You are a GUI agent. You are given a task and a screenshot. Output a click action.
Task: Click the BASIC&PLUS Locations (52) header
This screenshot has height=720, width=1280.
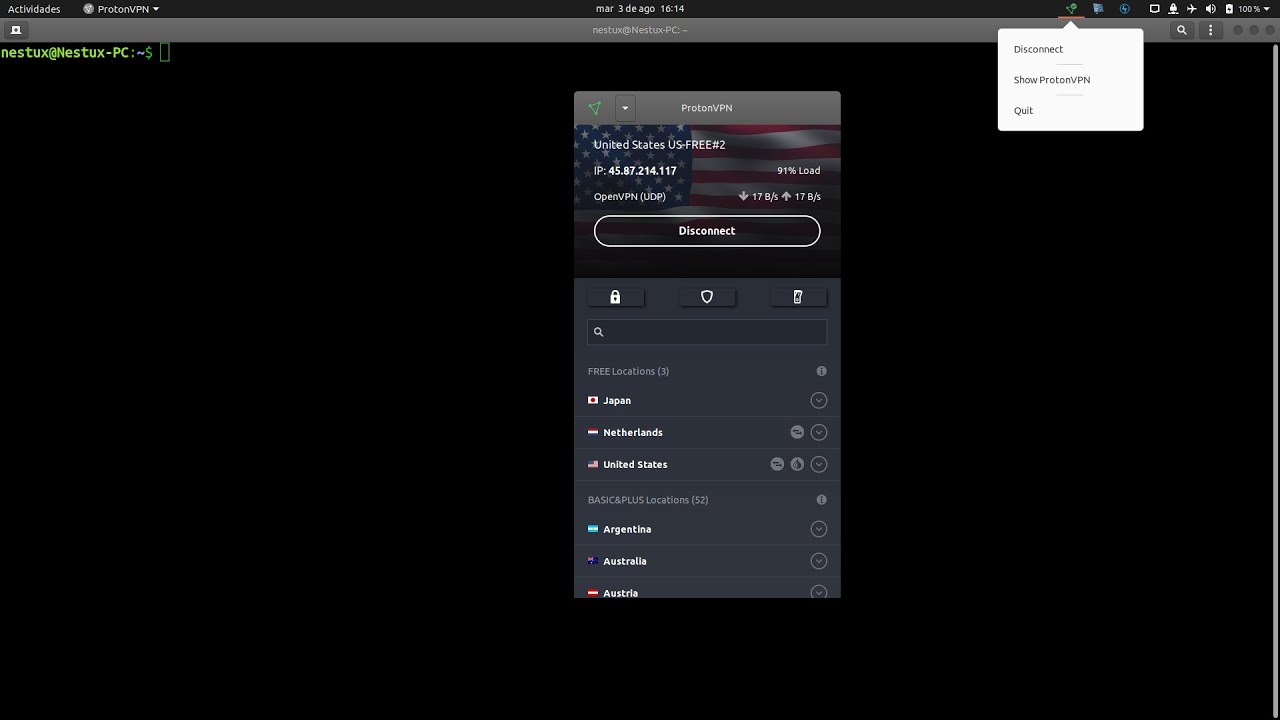click(648, 500)
